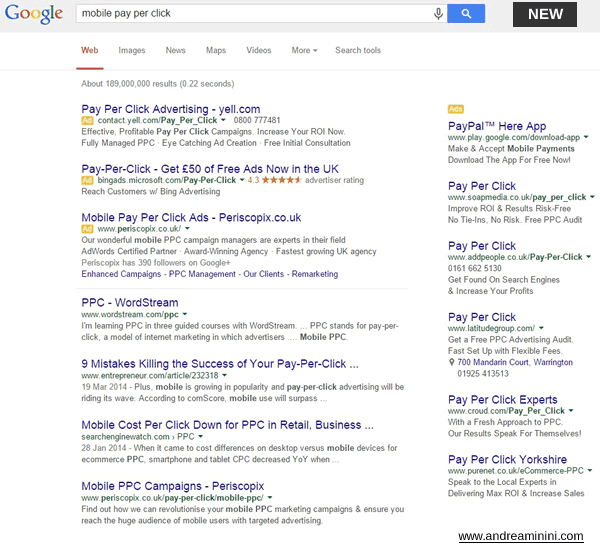This screenshot has height=550, width=600.
Task: Click the Ad badge beside www.periscopix.co.uk
Action: tap(87, 229)
